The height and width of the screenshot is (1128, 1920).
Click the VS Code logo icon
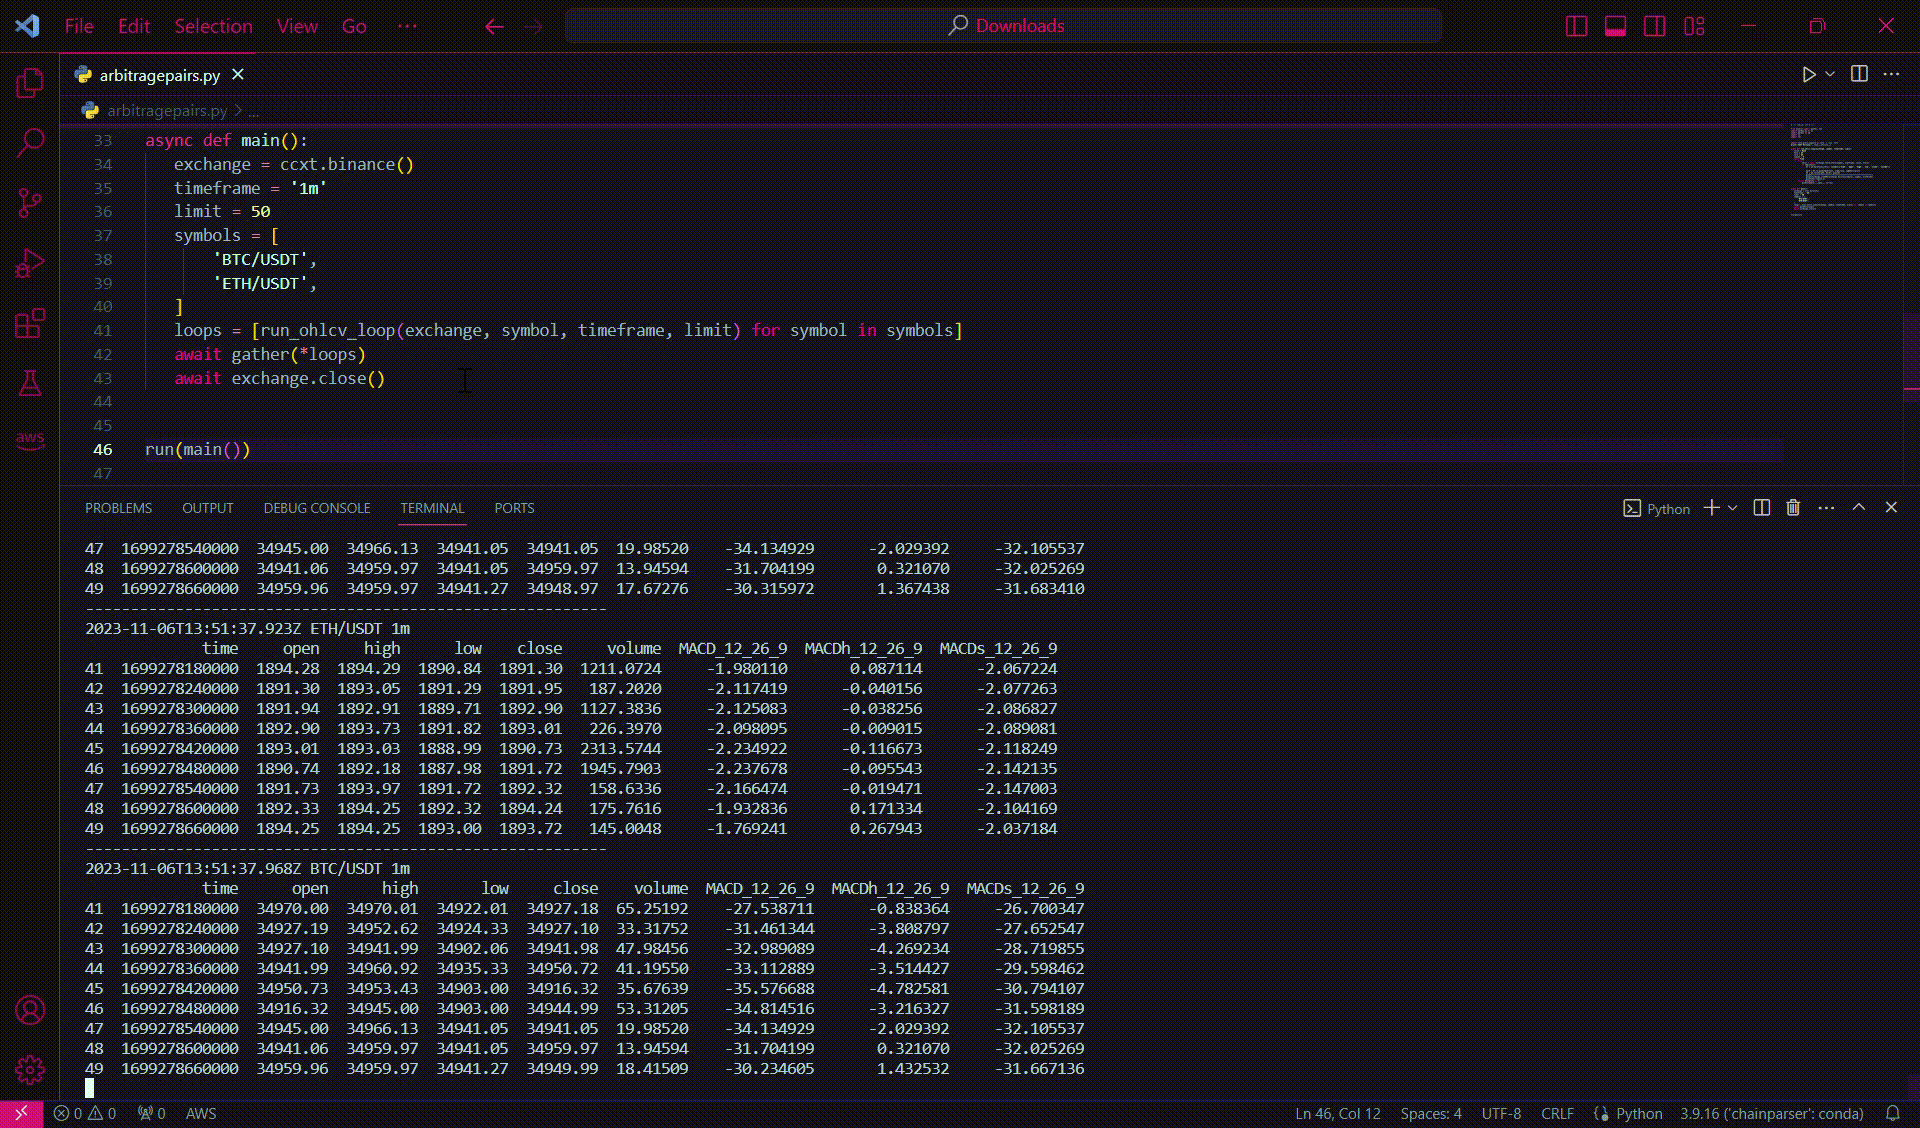pyautogui.click(x=27, y=26)
